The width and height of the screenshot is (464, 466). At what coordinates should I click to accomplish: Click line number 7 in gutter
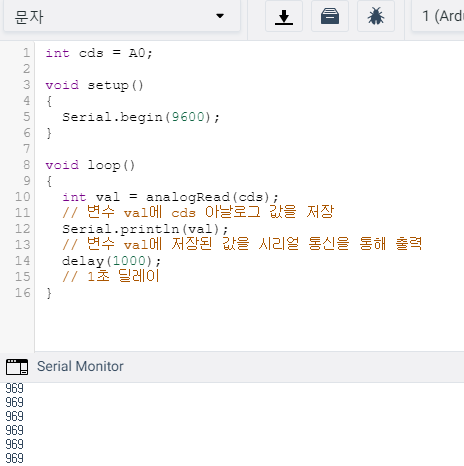[x=26, y=149]
